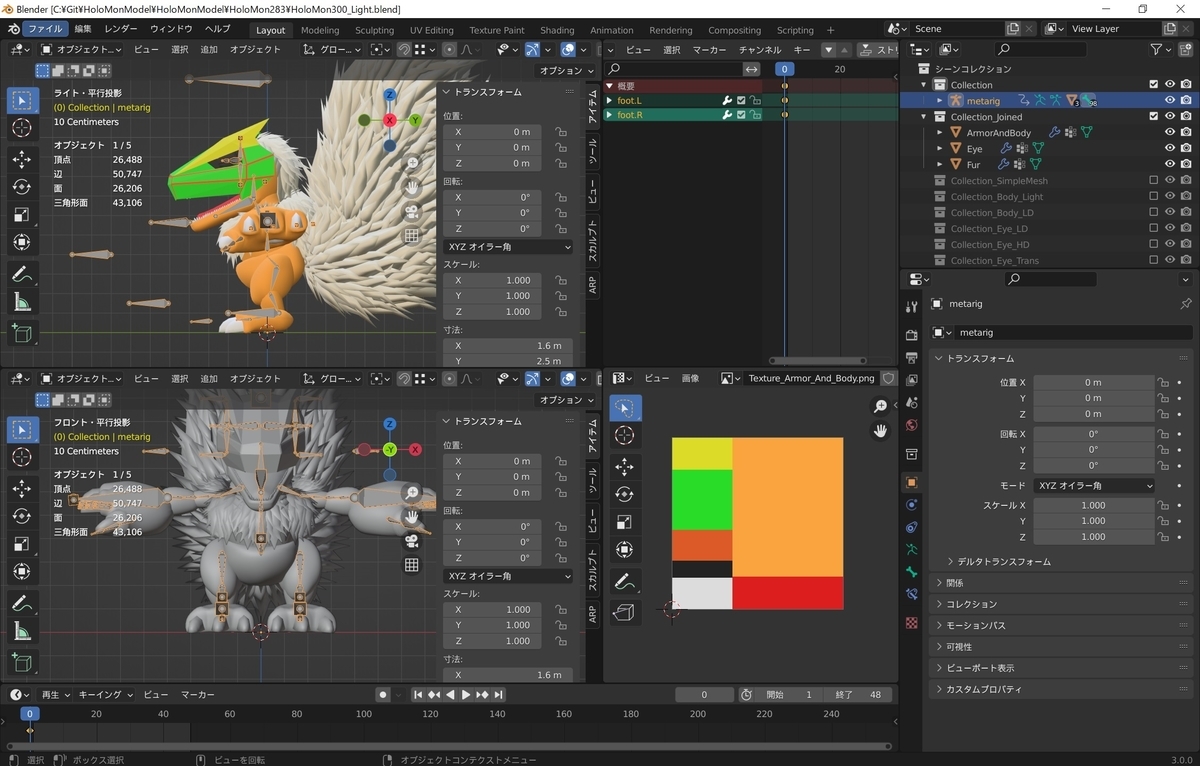
Task: Expand the ArmorAndBody tree item
Action: [941, 133]
